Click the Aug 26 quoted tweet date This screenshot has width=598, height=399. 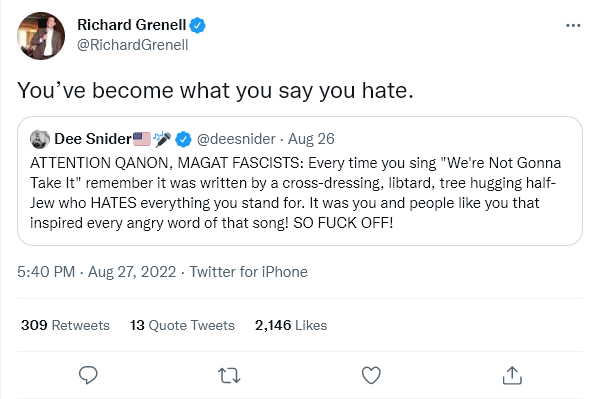(x=311, y=139)
